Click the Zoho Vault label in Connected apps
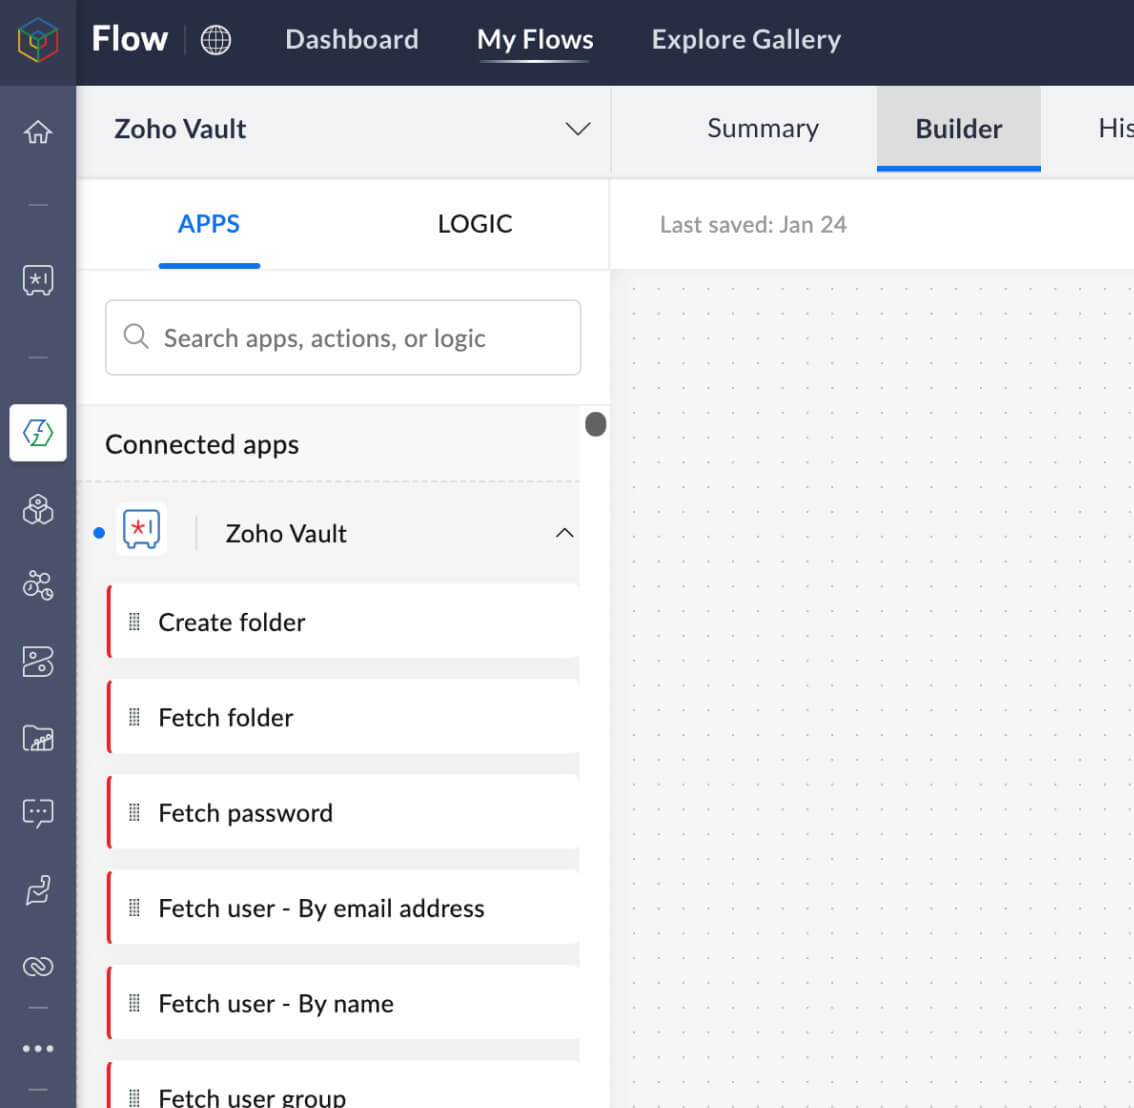Image resolution: width=1134 pixels, height=1108 pixels. (286, 534)
